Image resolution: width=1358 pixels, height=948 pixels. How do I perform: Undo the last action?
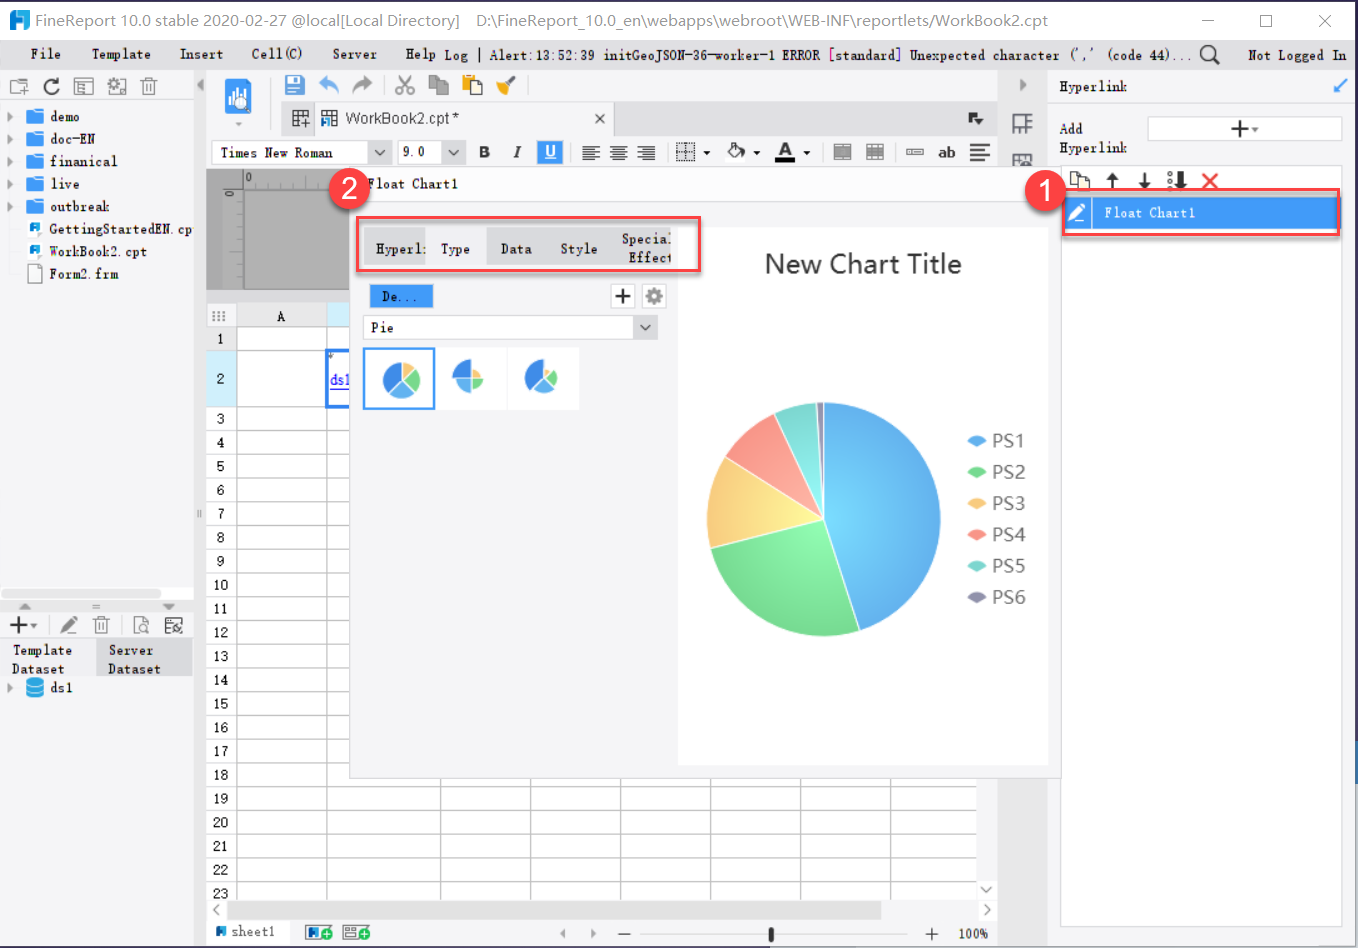coord(329,85)
